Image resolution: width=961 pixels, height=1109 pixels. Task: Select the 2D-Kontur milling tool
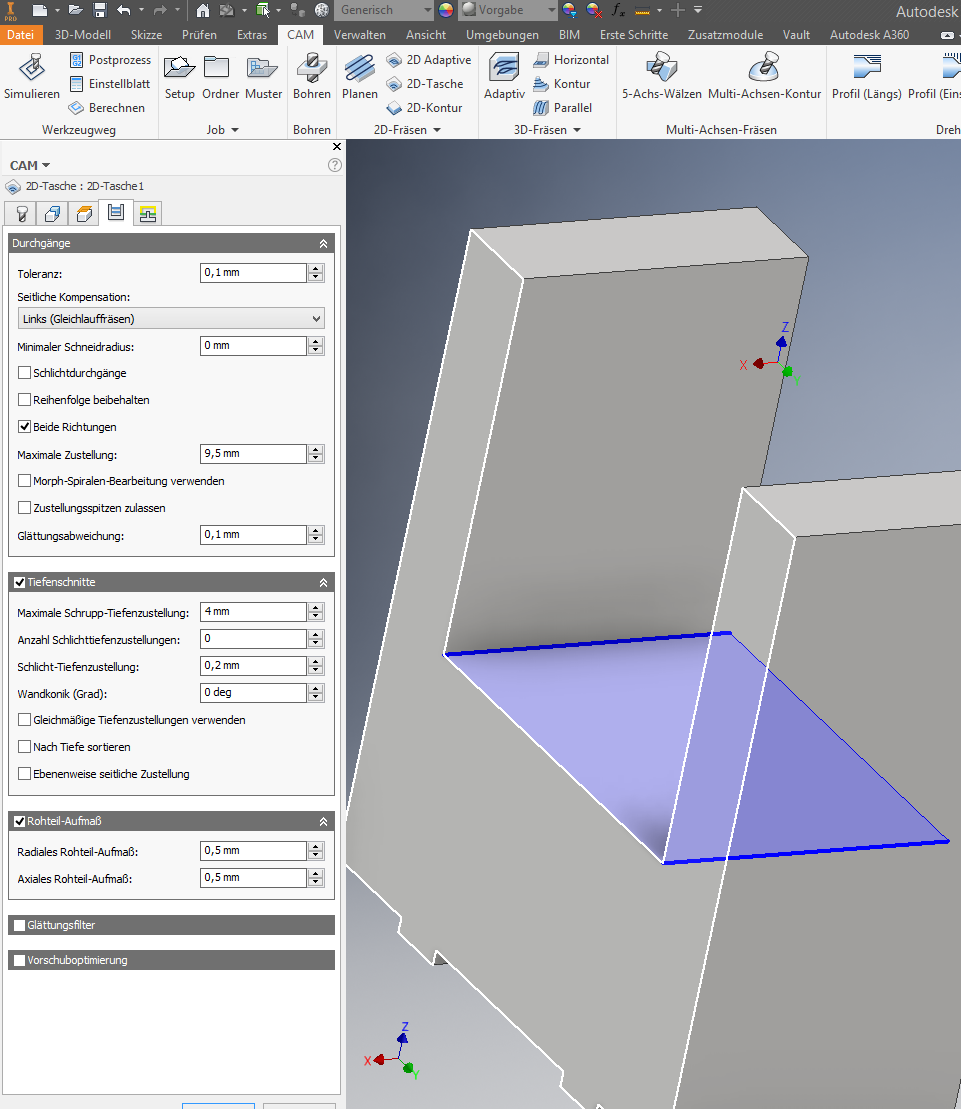tap(424, 108)
